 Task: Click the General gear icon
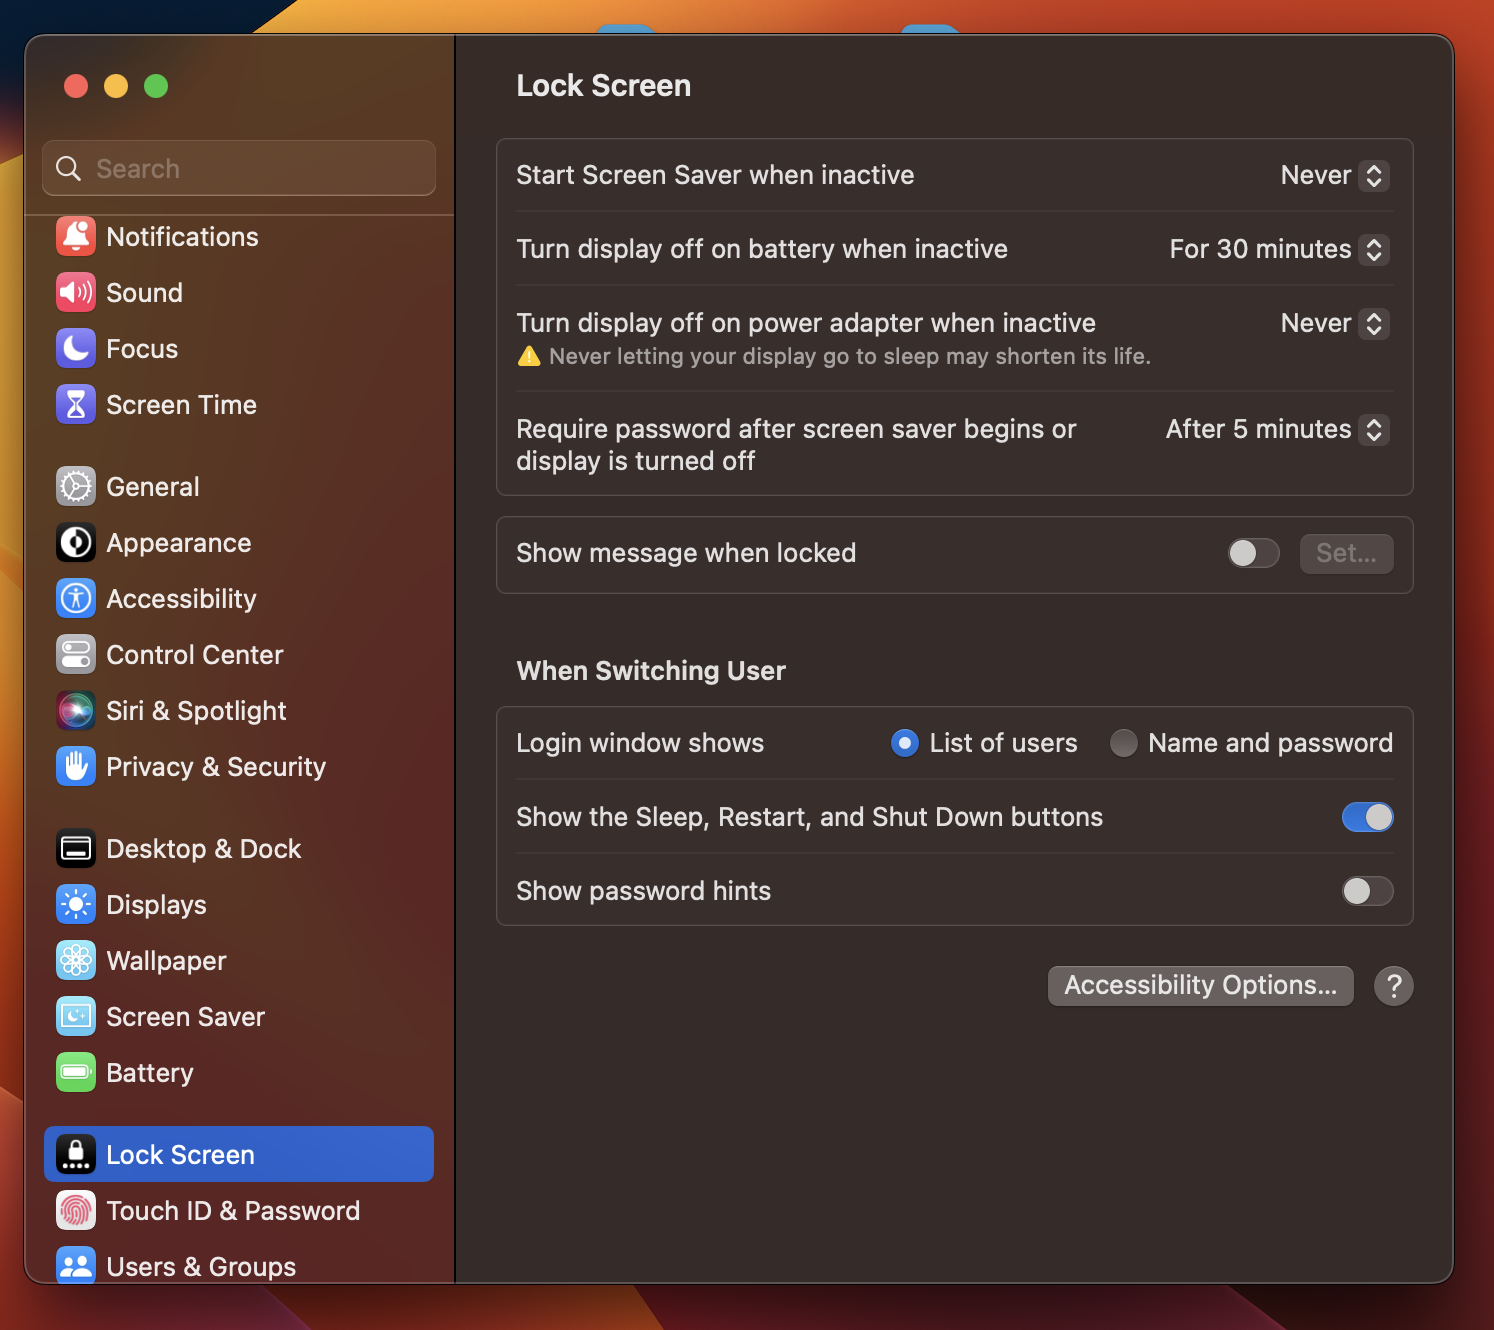(x=76, y=487)
